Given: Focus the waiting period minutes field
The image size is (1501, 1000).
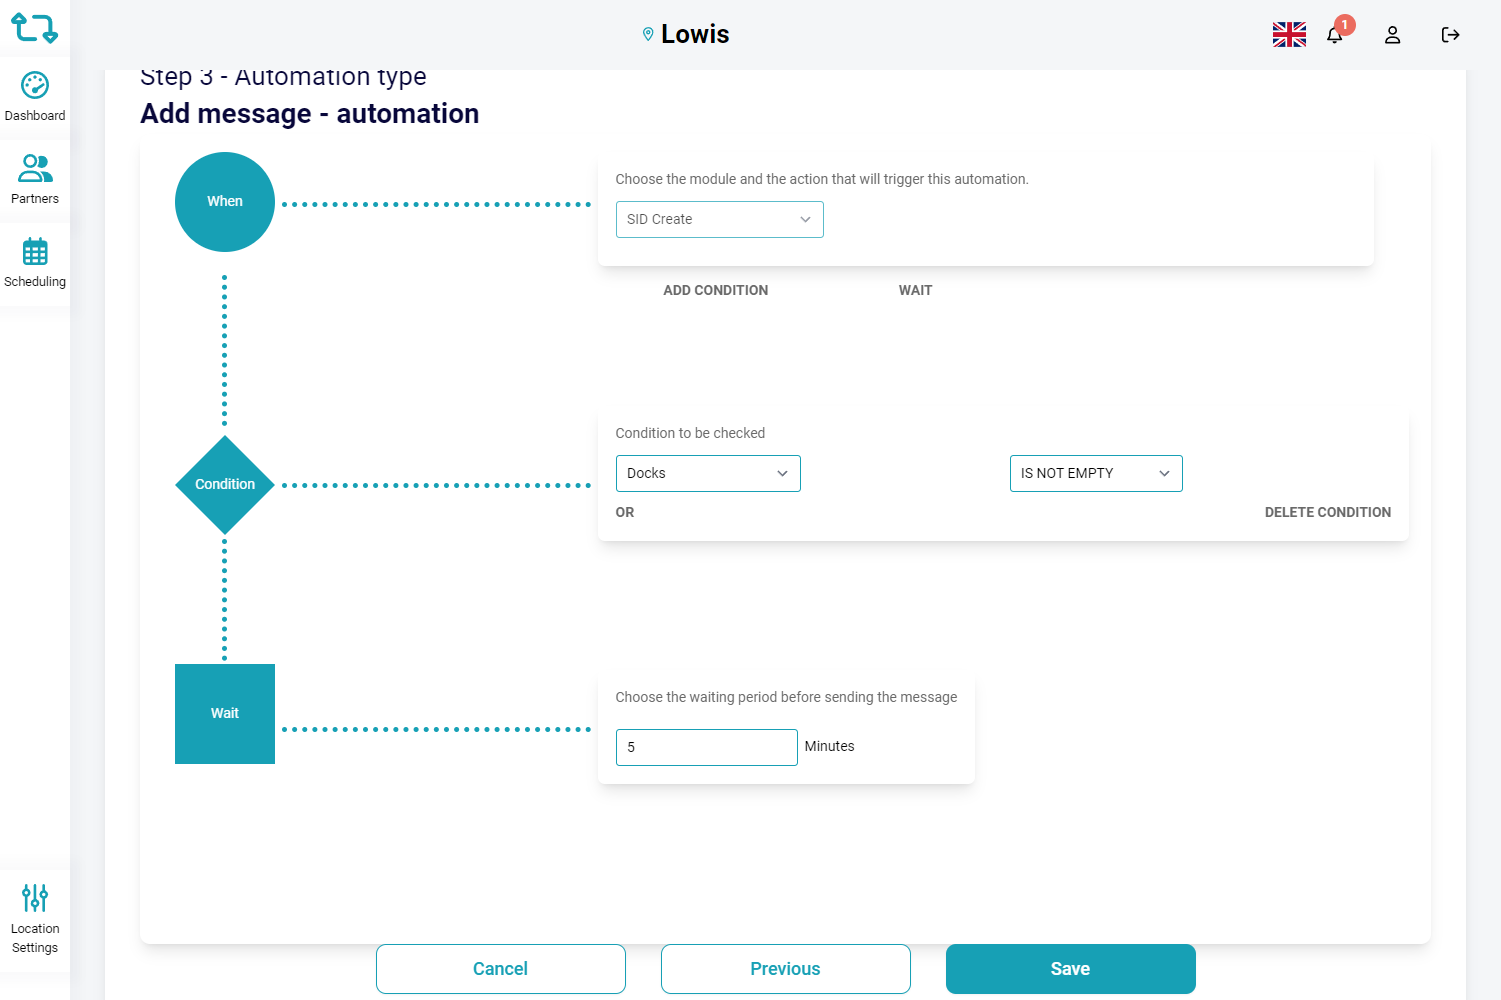Looking at the screenshot, I should [x=706, y=747].
